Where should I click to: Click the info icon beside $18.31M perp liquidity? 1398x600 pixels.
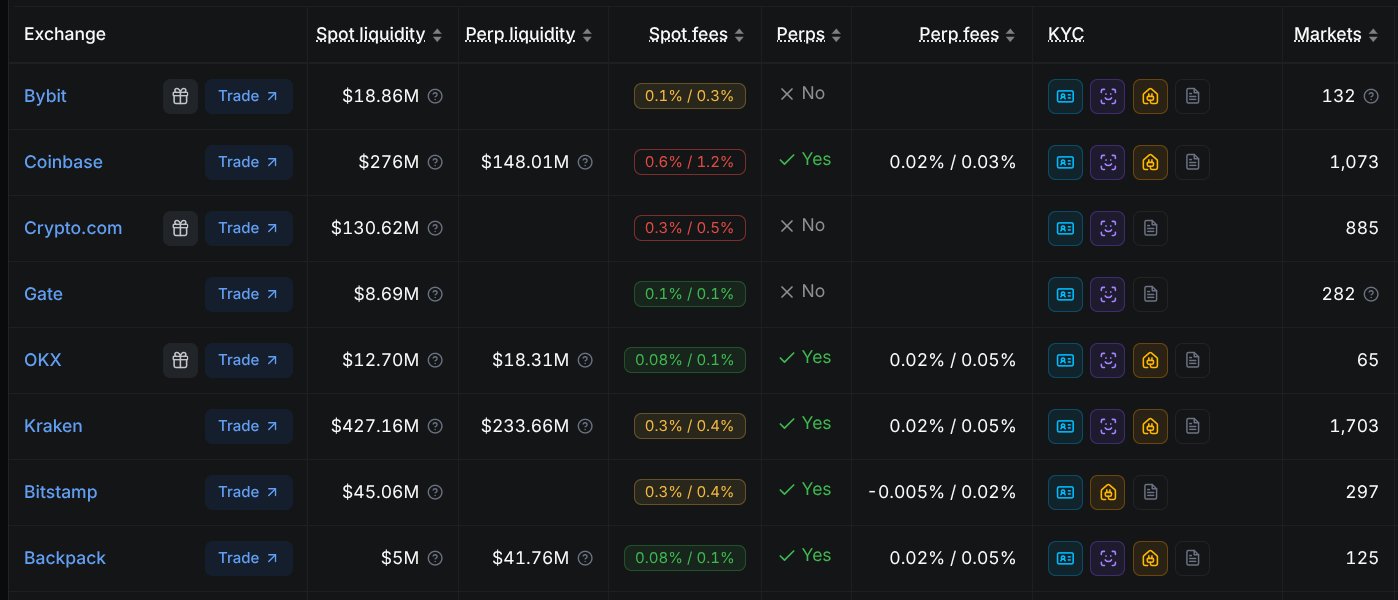click(x=585, y=360)
